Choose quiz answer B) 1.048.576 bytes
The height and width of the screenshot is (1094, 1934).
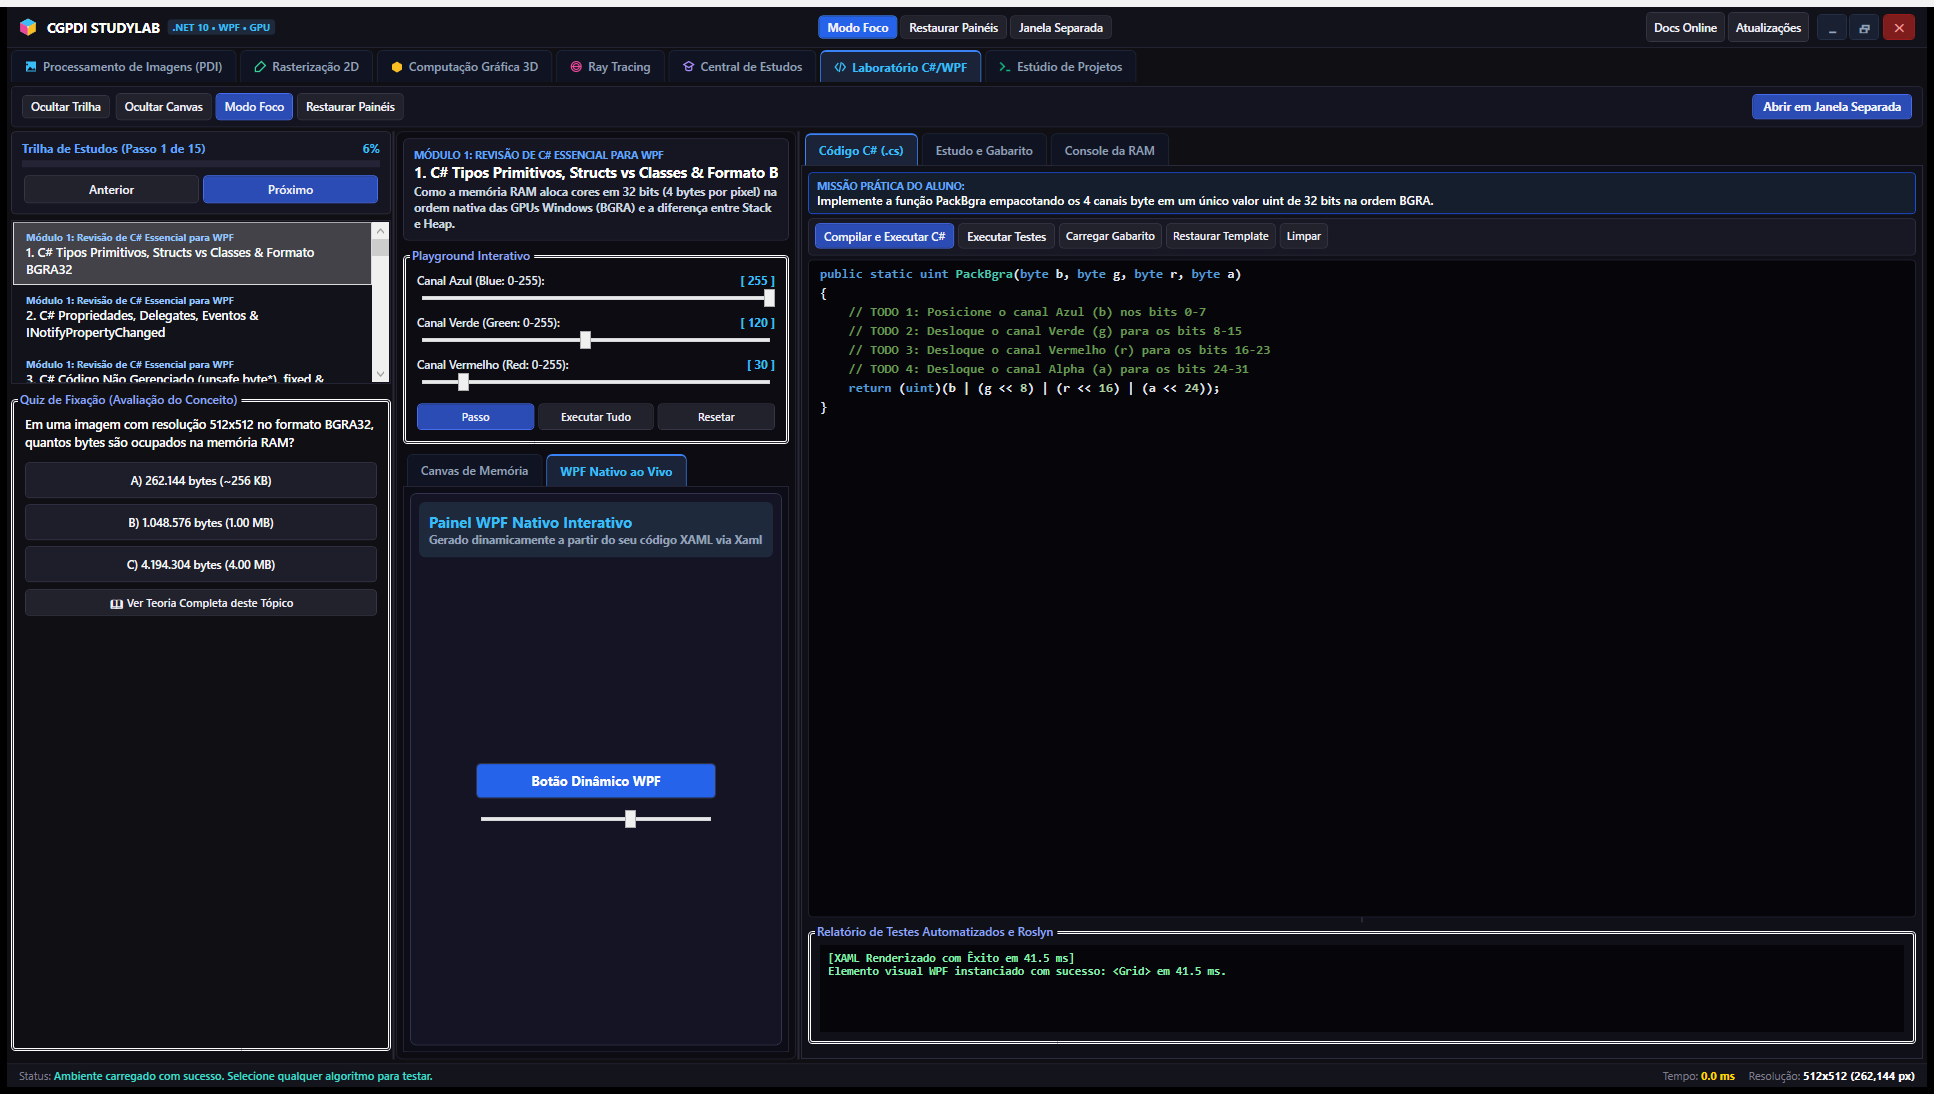201,523
